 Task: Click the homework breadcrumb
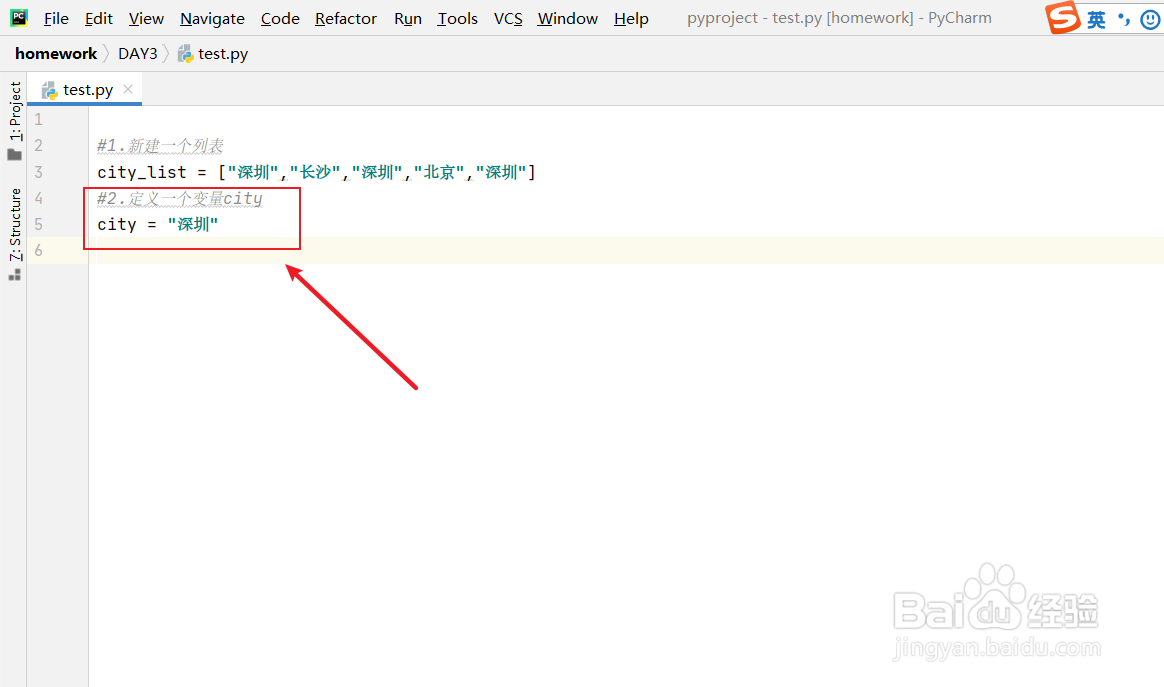(x=56, y=53)
